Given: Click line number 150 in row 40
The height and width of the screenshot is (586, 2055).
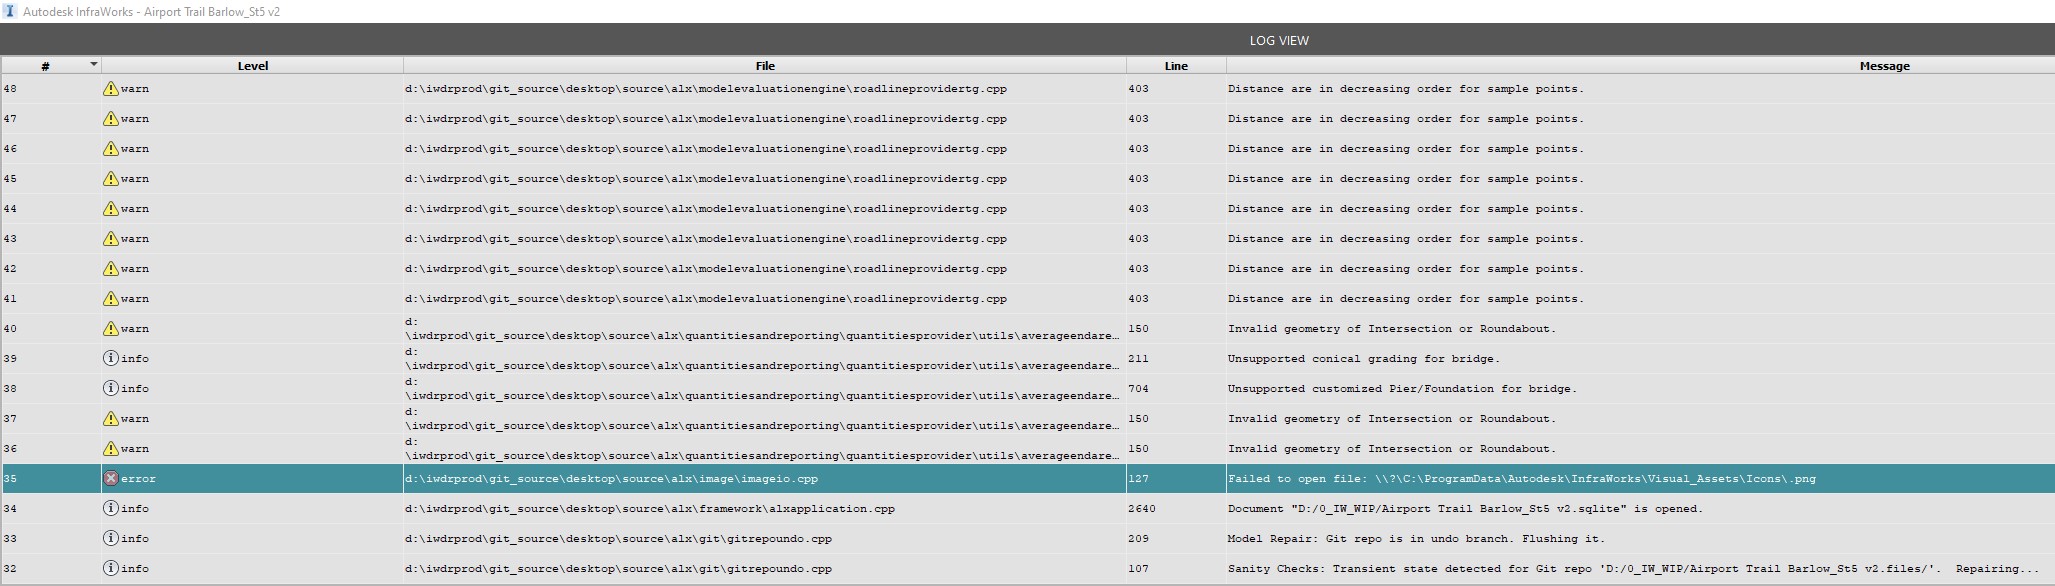Looking at the screenshot, I should 1138,328.
